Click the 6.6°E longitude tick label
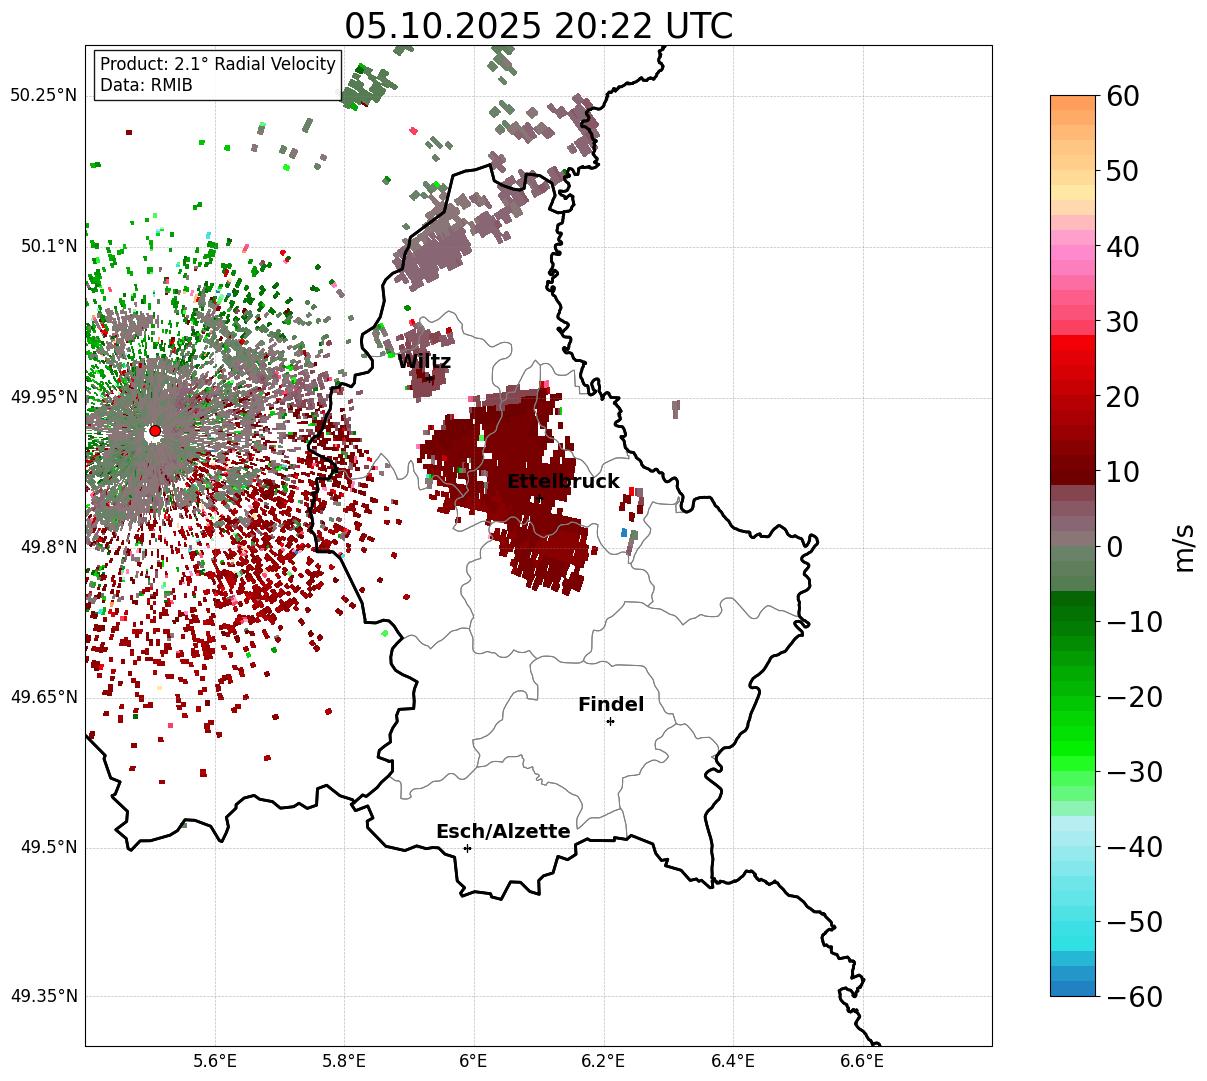 tap(862, 1060)
